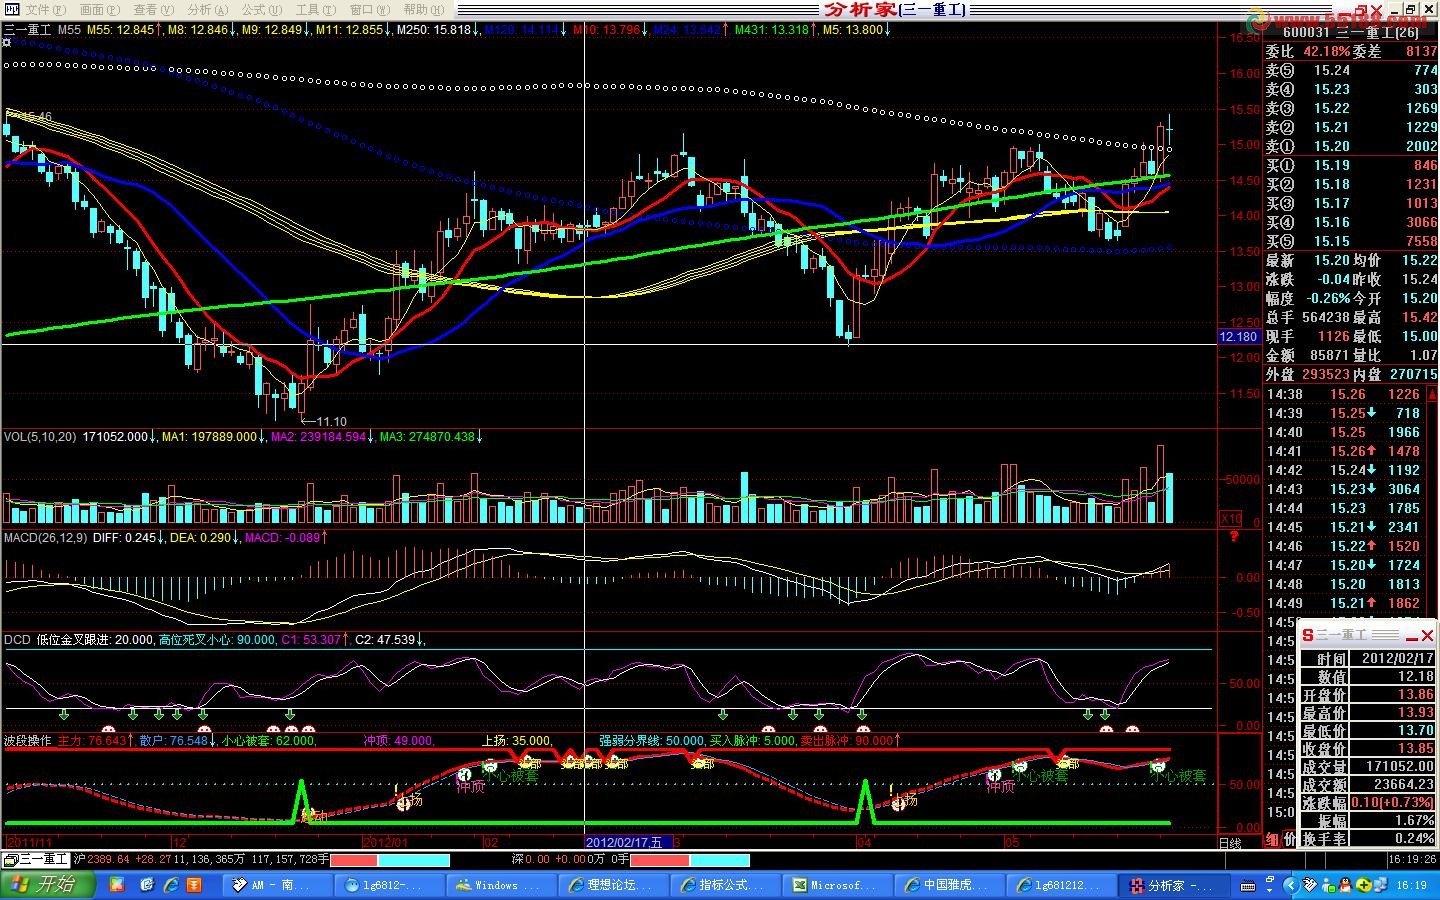Viewport: 1440px width, 900px height.
Task: Select the 价 price tab under tick list
Action: (1290, 840)
